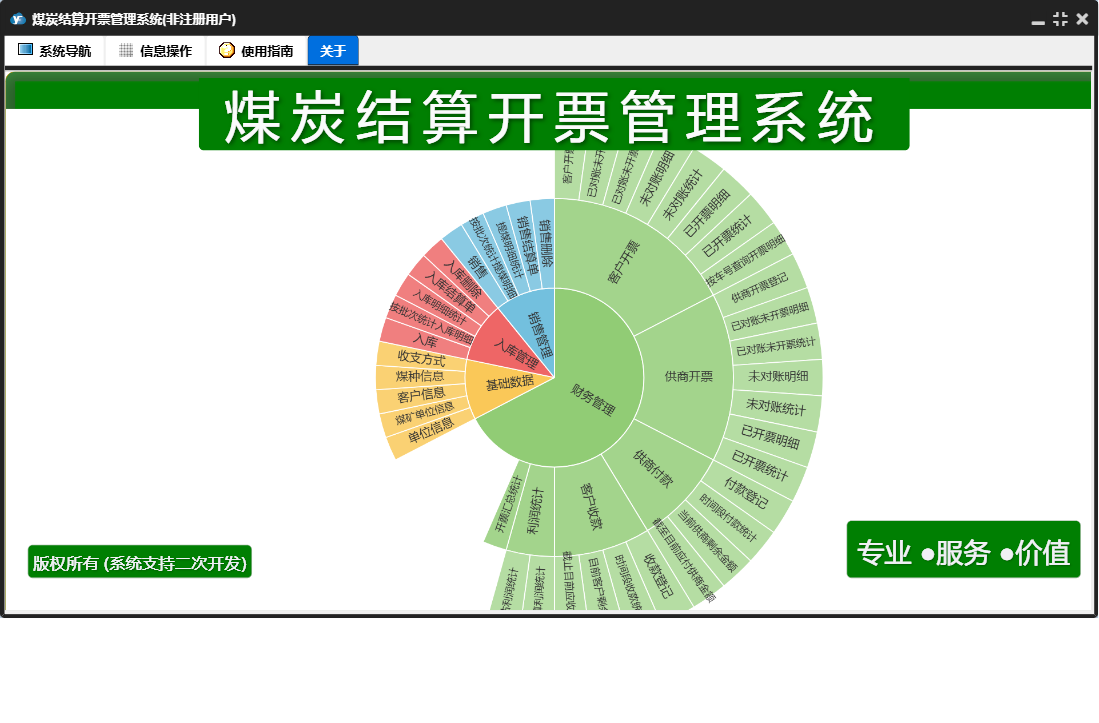
Task: Restore down the application window
Action: [1060, 20]
